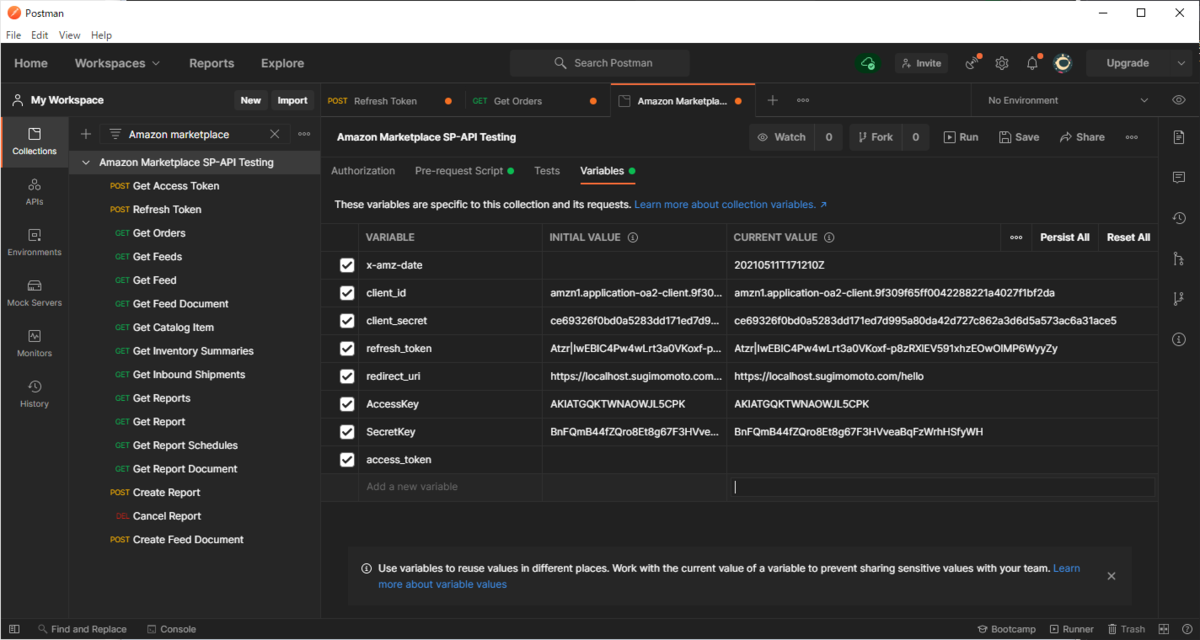
Task: Open the info icon in right sidebar
Action: (1179, 339)
